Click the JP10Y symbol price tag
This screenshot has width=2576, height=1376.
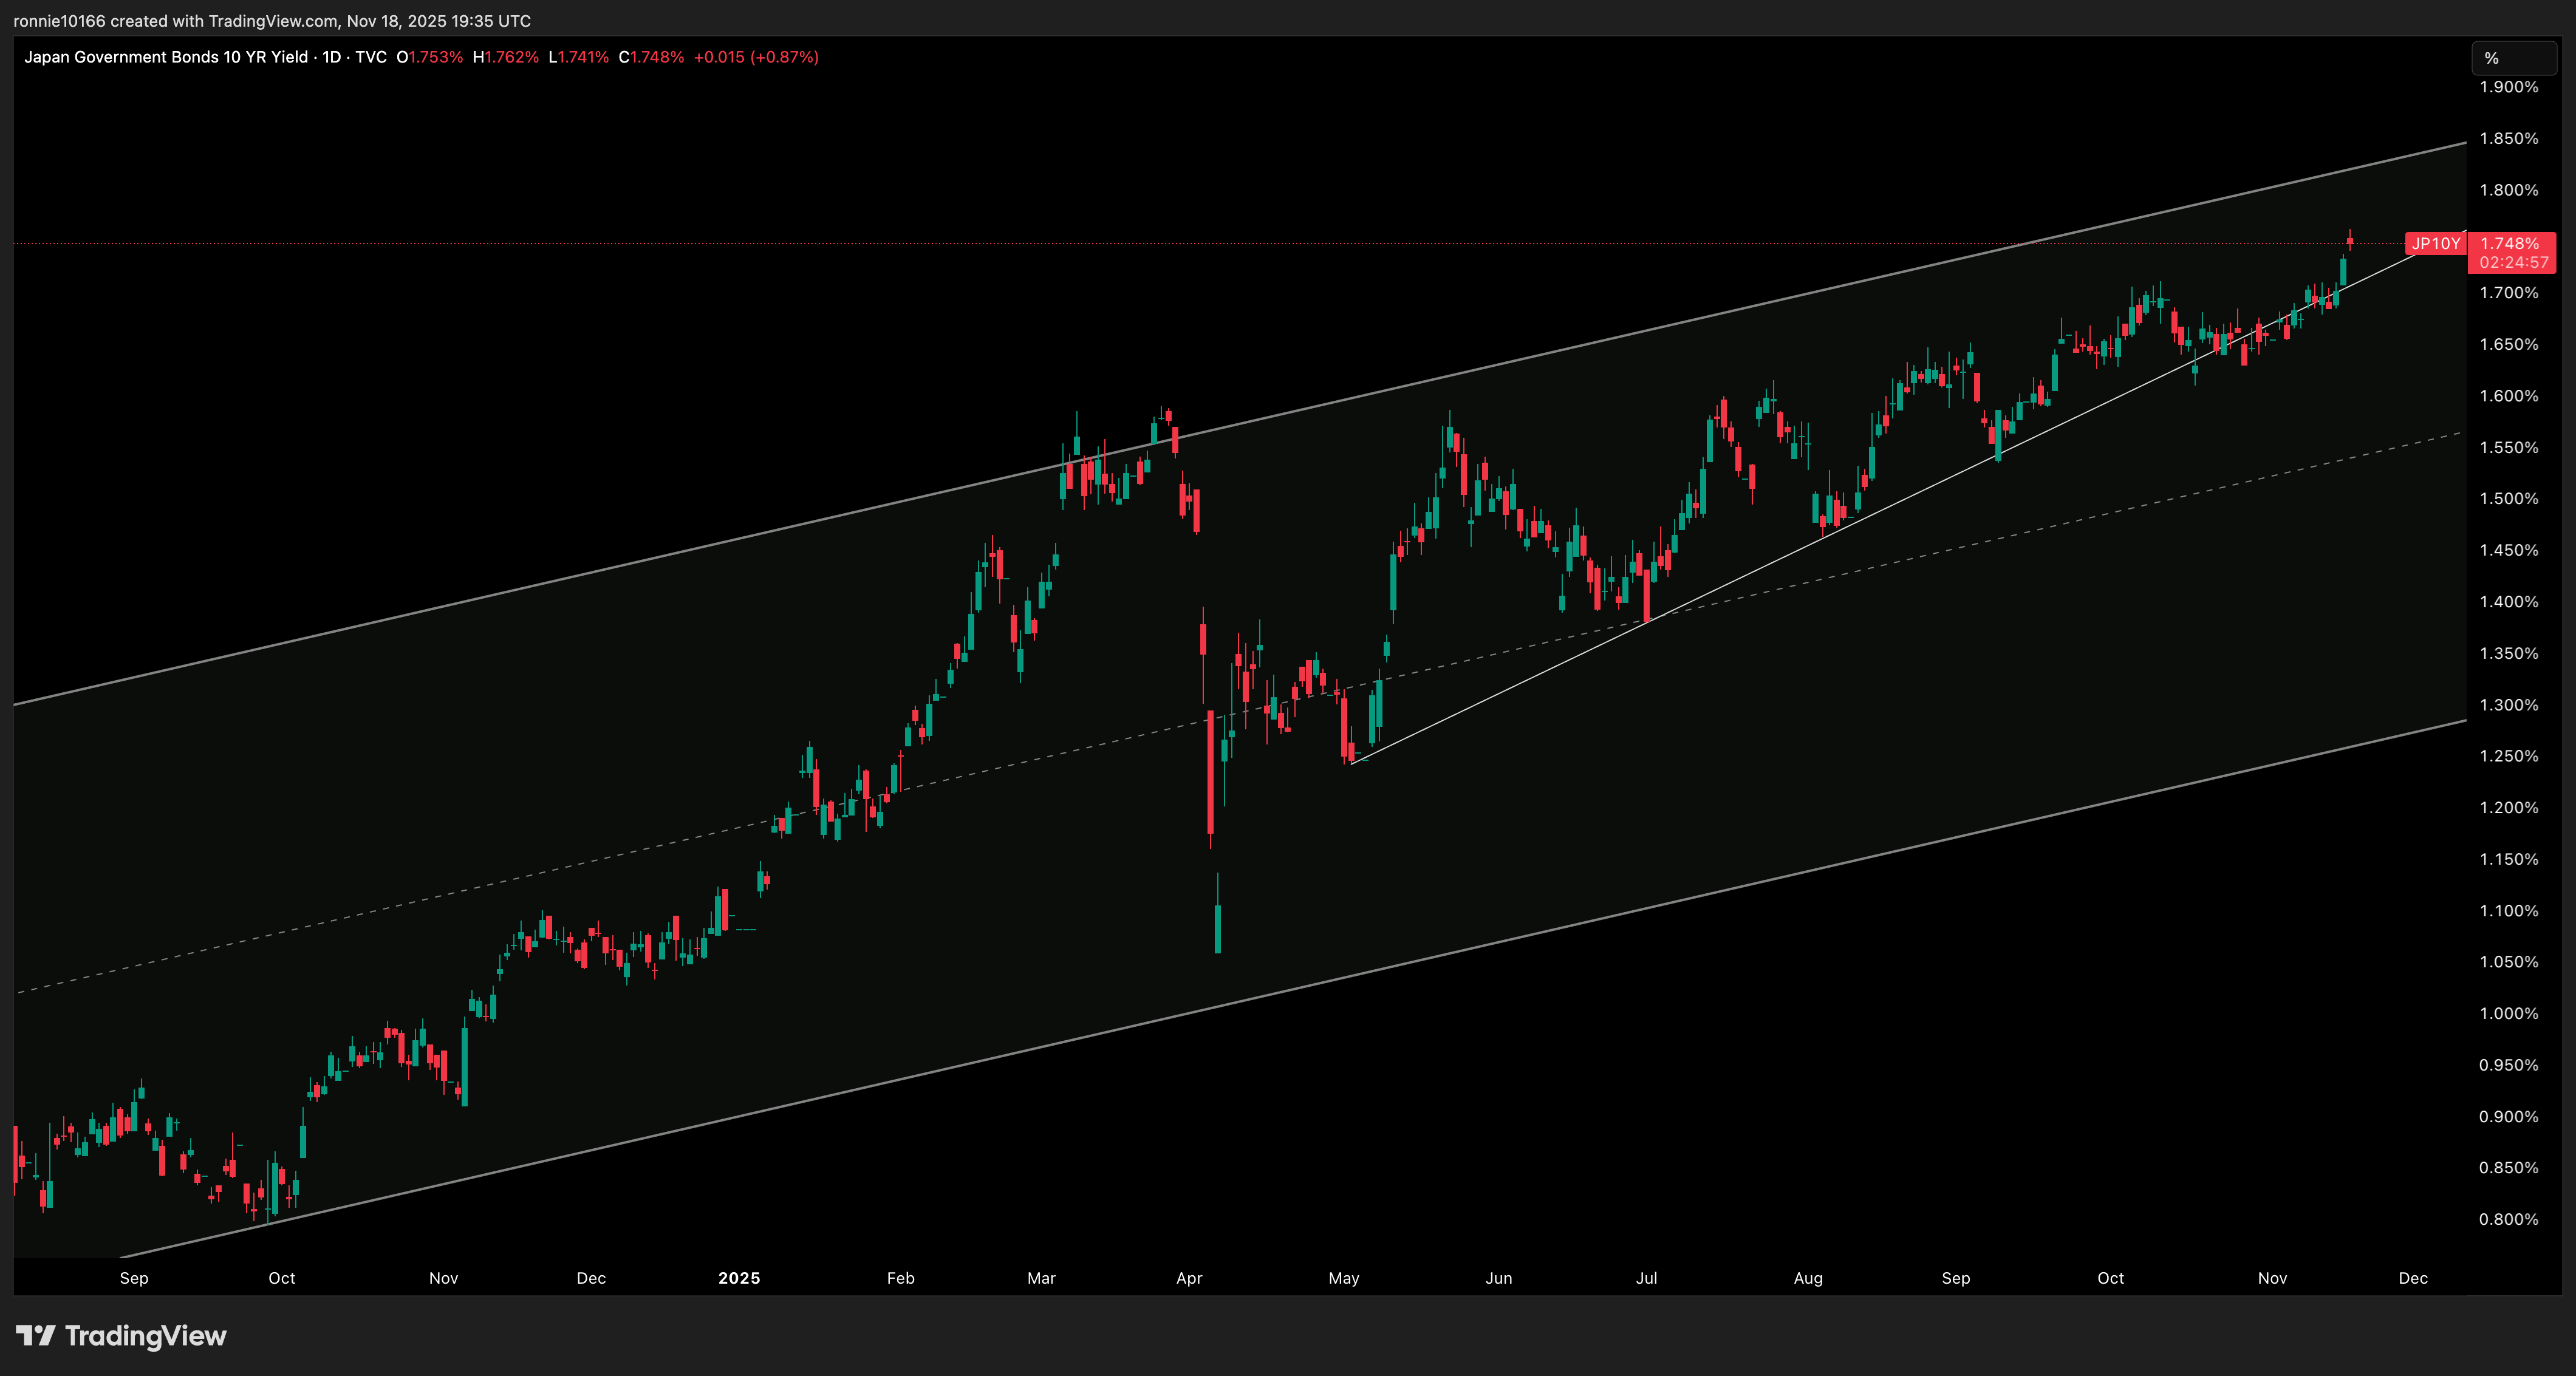tap(2437, 243)
